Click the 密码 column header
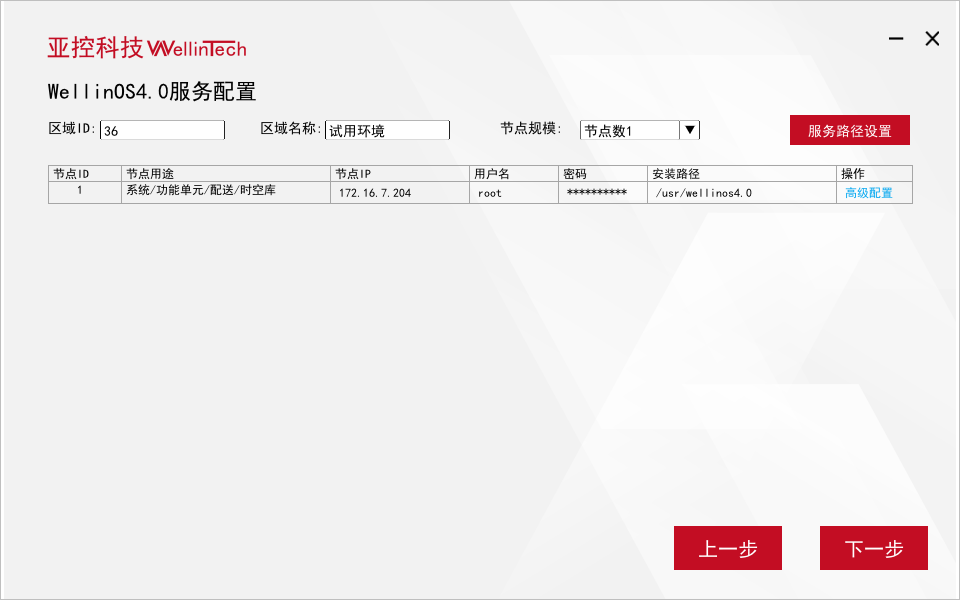The height and width of the screenshot is (600, 960). pos(602,174)
